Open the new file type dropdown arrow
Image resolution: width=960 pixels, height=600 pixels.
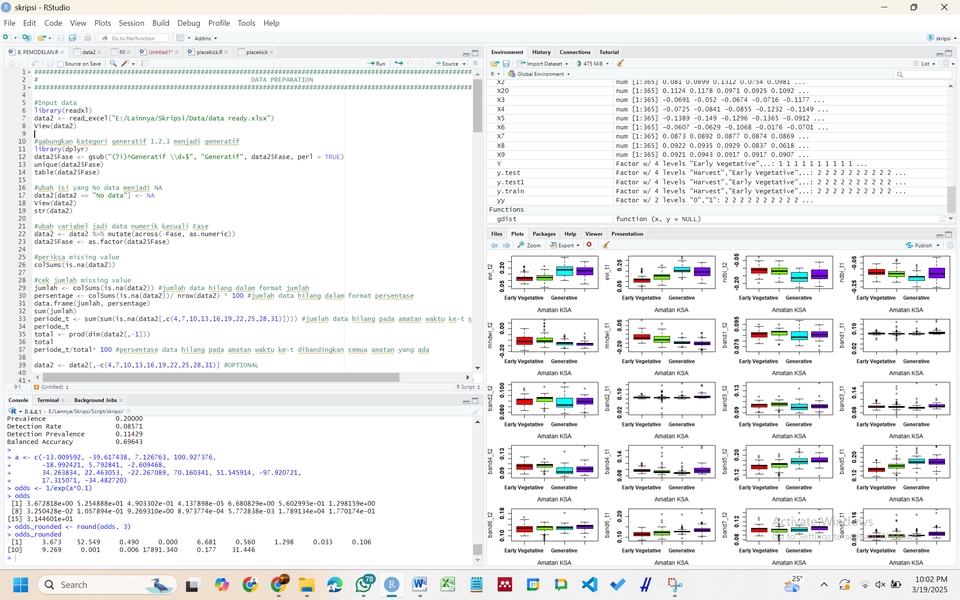(14, 38)
